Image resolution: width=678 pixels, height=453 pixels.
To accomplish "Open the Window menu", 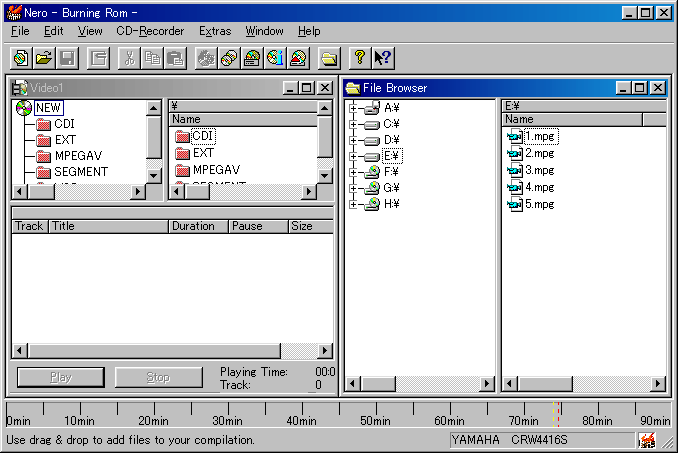I will [264, 31].
